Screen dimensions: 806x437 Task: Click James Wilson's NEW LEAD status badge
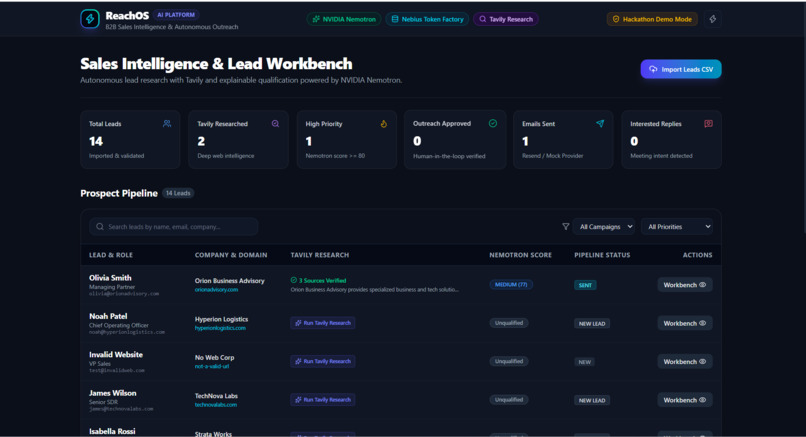[592, 400]
